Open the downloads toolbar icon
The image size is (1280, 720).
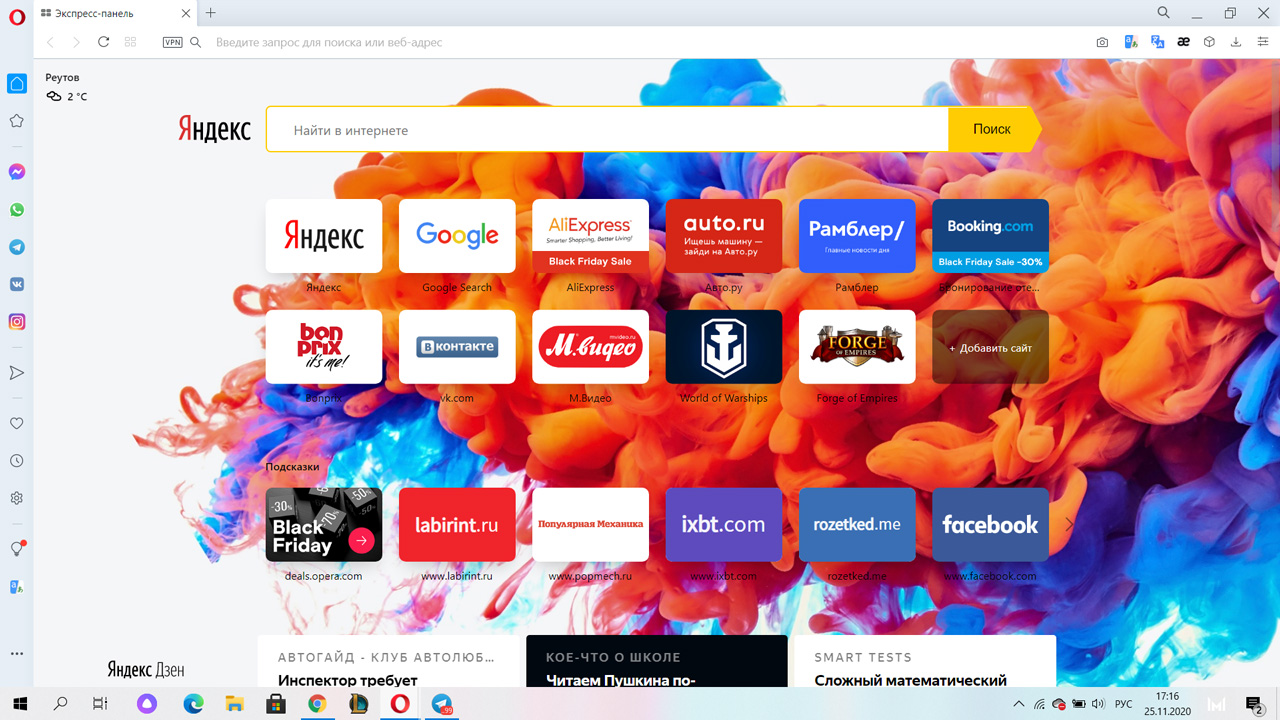1236,42
